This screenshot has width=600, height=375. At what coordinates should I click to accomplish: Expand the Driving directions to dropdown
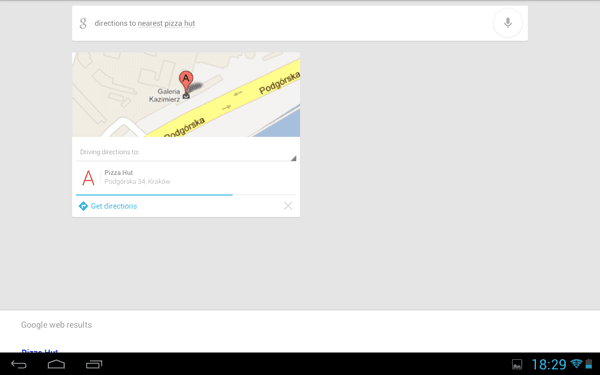point(186,153)
